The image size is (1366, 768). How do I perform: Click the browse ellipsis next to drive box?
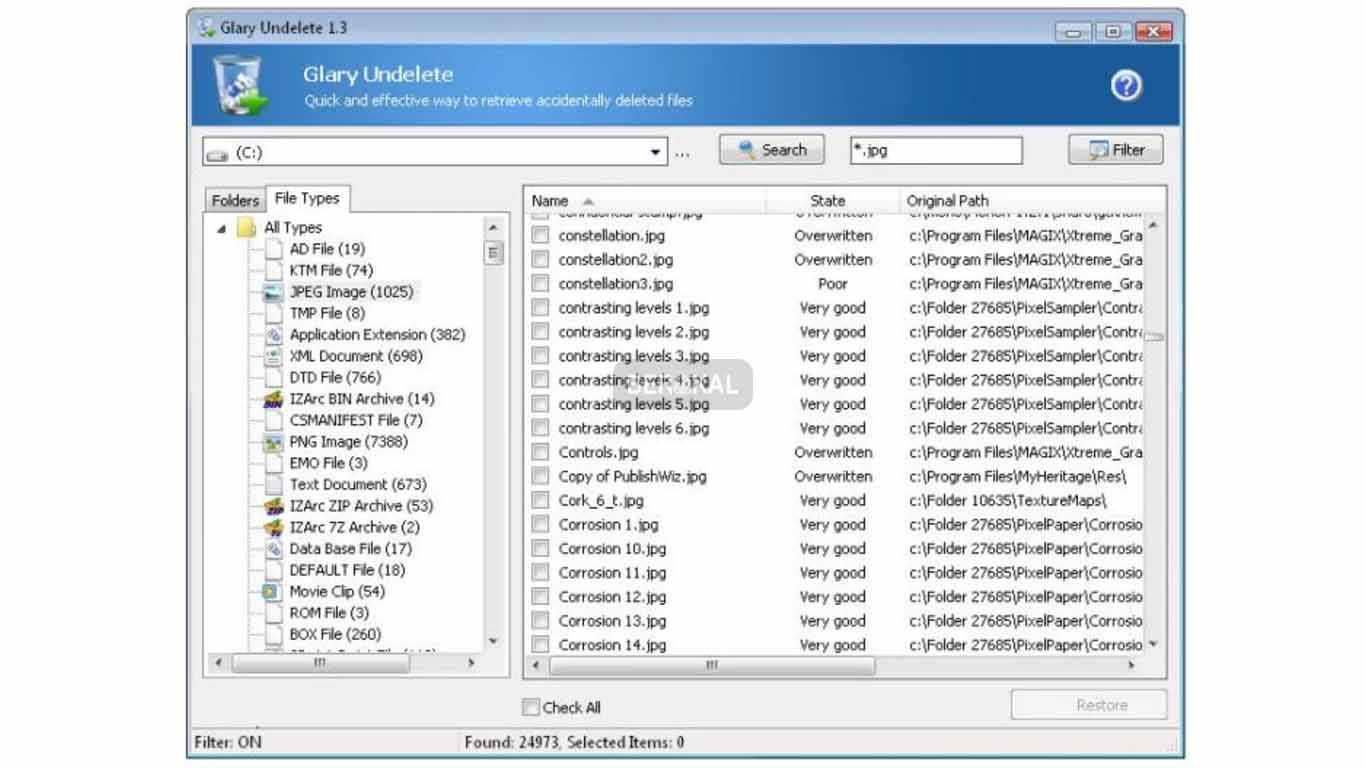click(x=682, y=154)
